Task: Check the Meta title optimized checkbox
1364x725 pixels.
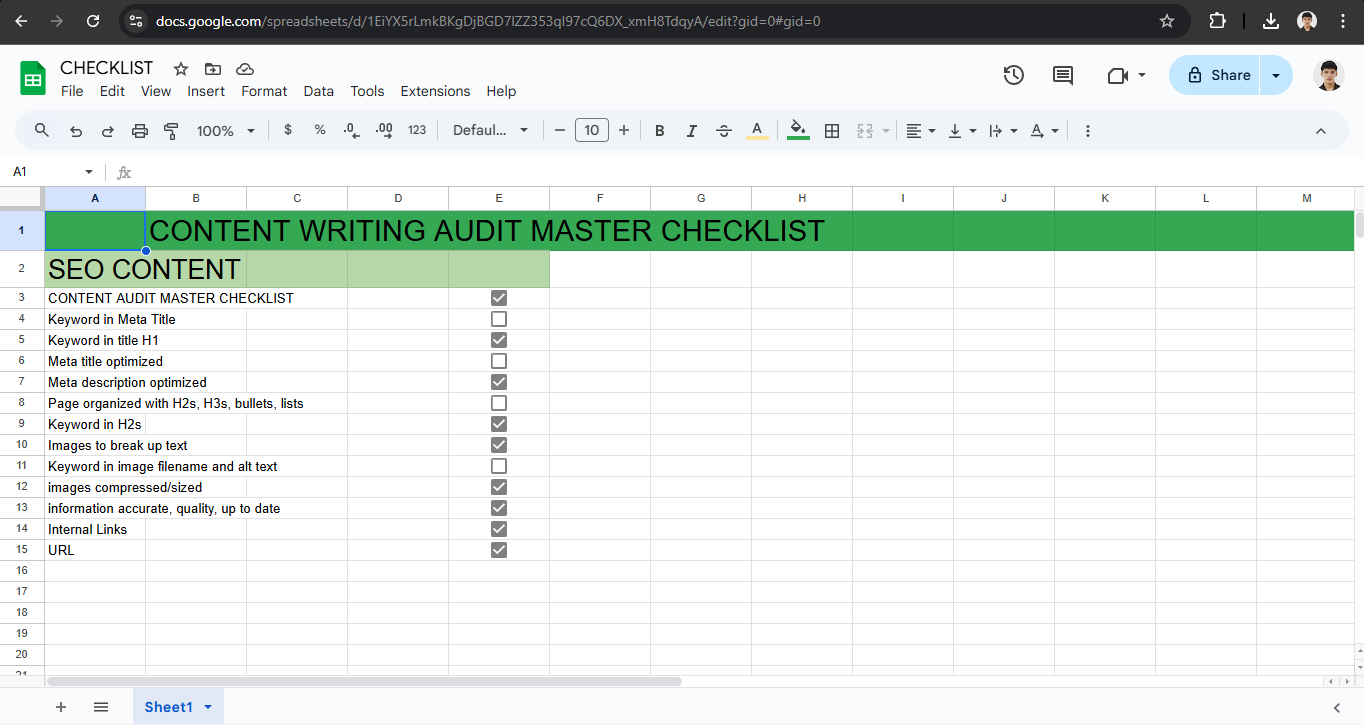Action: pyautogui.click(x=499, y=361)
